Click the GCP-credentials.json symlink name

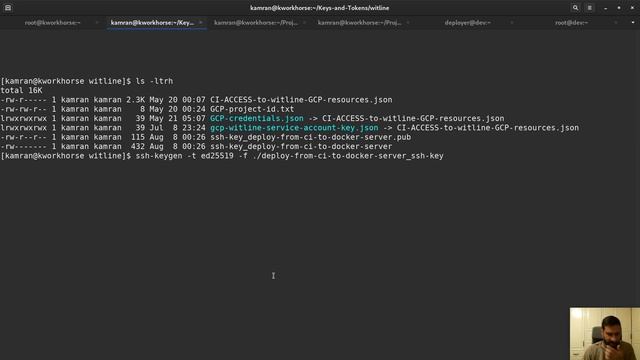[x=257, y=118]
